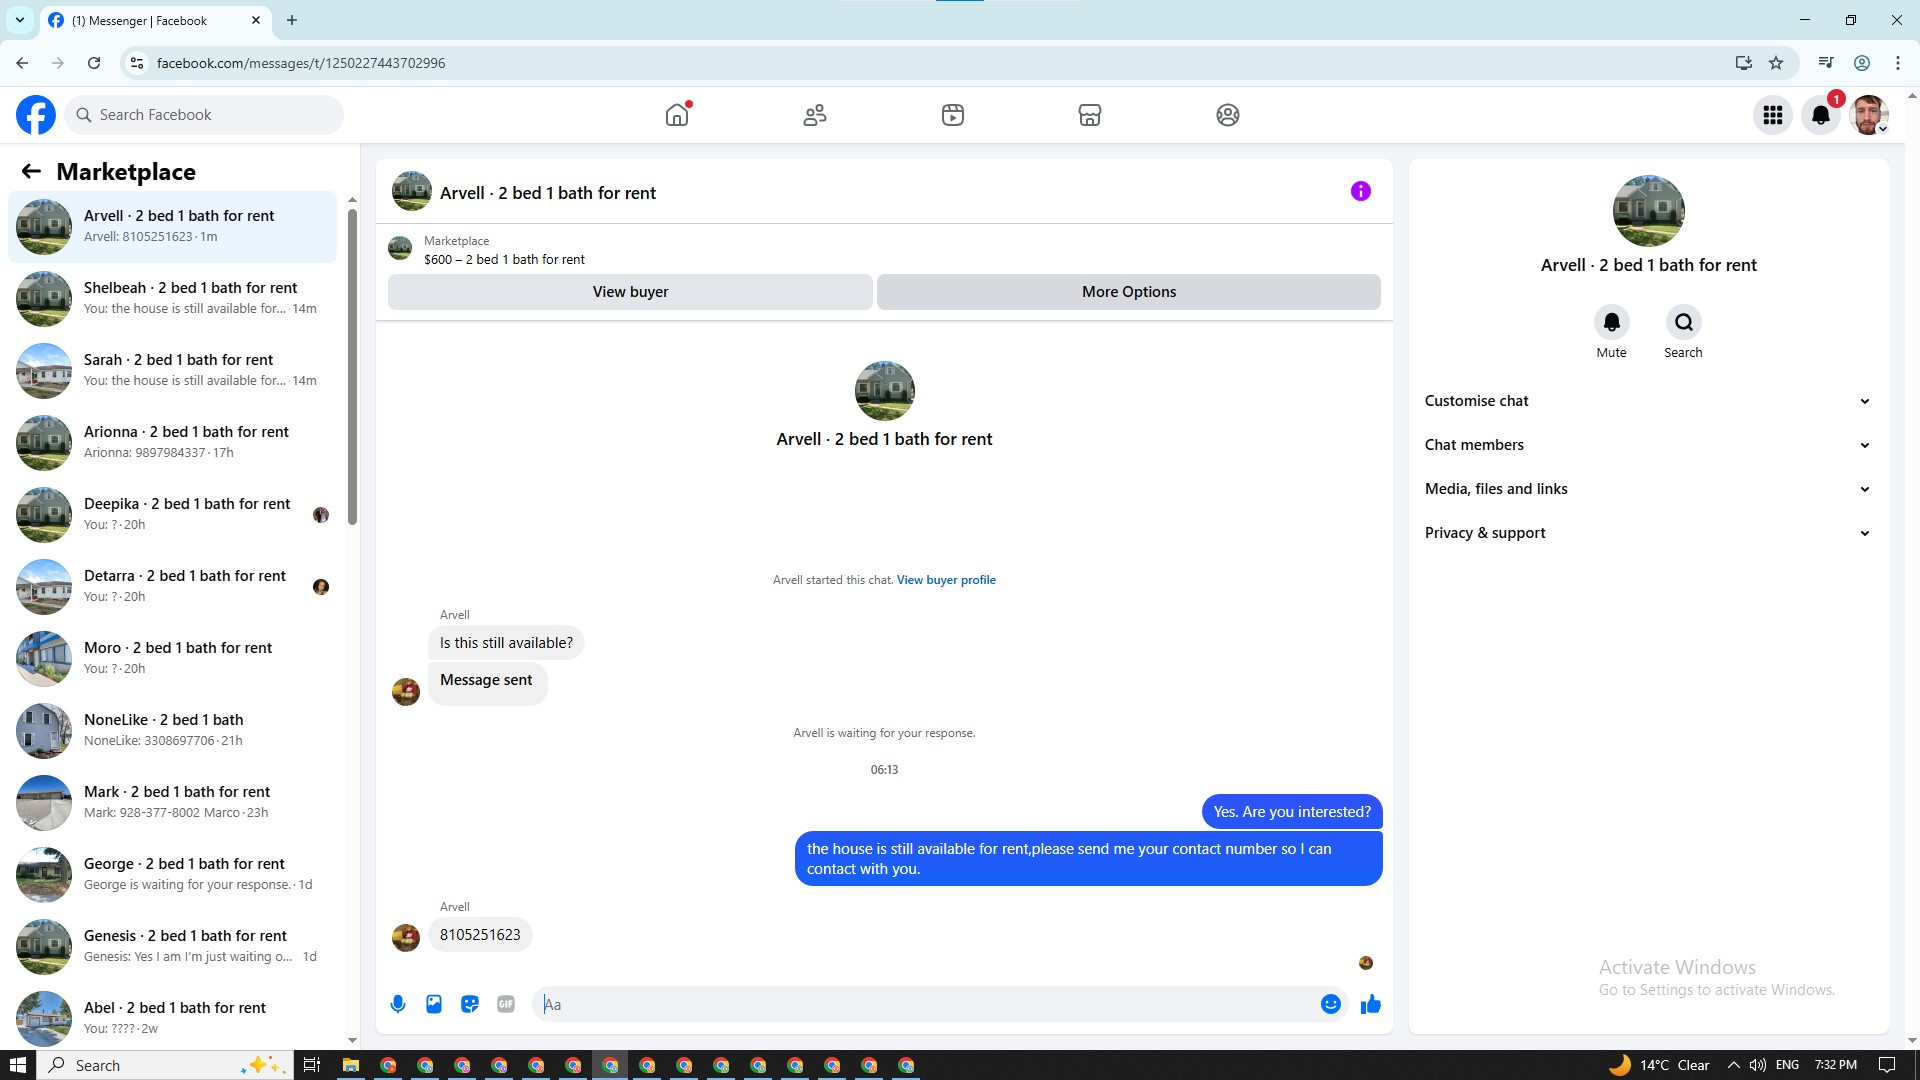Open the Friends tab in top navigation
Screen dimensions: 1920x1080
814,115
